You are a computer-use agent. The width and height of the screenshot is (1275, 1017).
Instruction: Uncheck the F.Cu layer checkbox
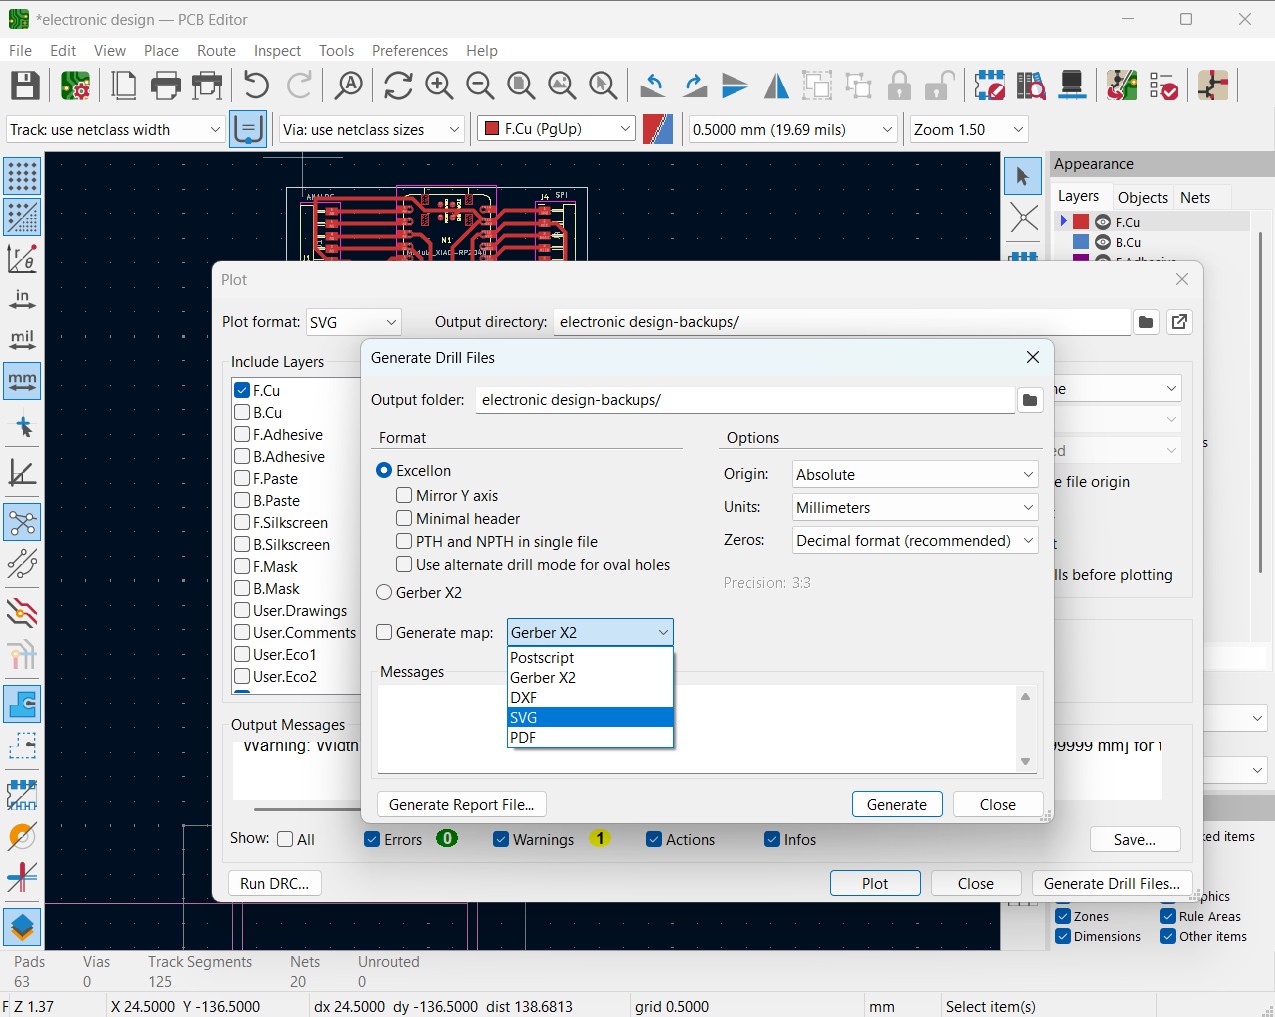click(242, 390)
